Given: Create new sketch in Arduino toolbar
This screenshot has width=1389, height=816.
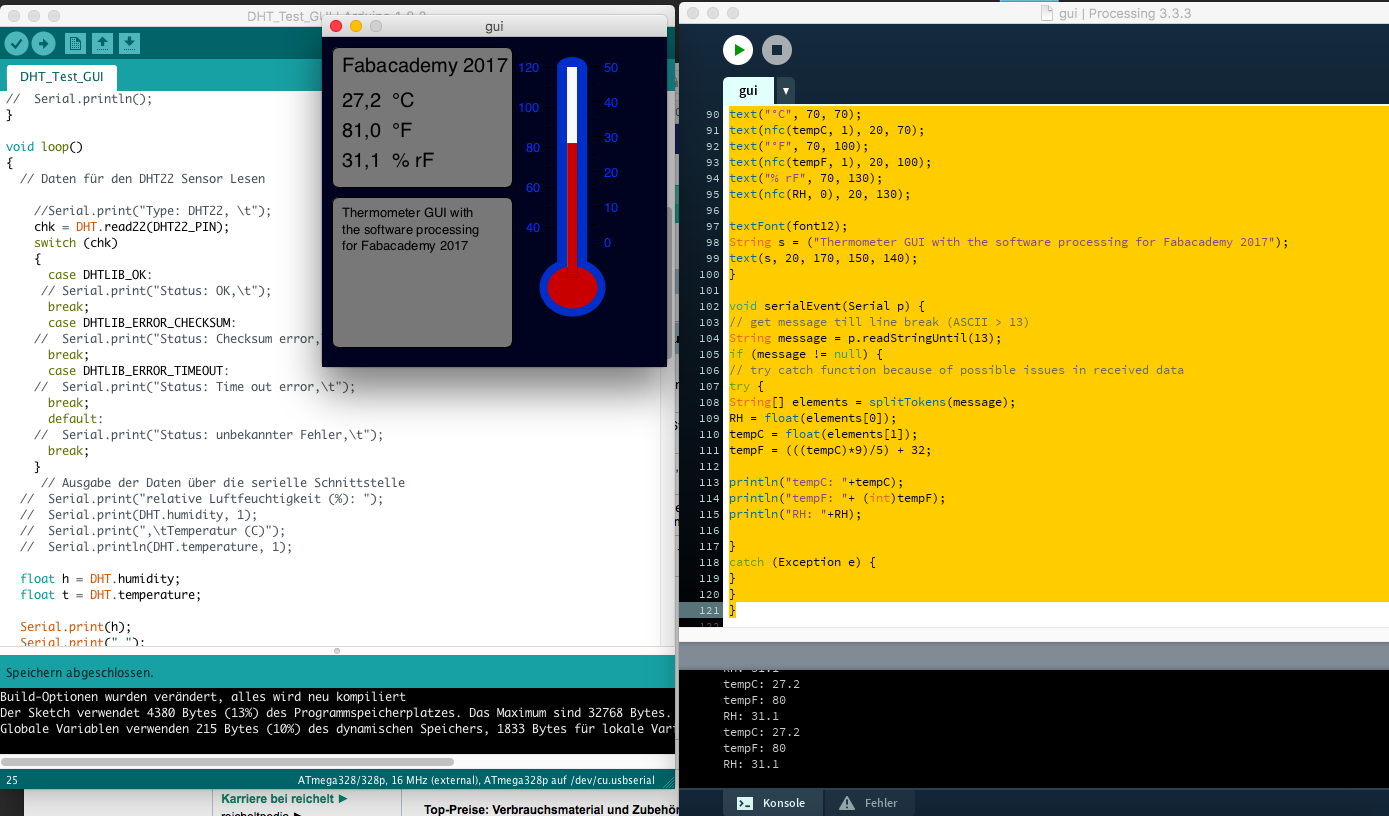Looking at the screenshot, I should point(75,43).
